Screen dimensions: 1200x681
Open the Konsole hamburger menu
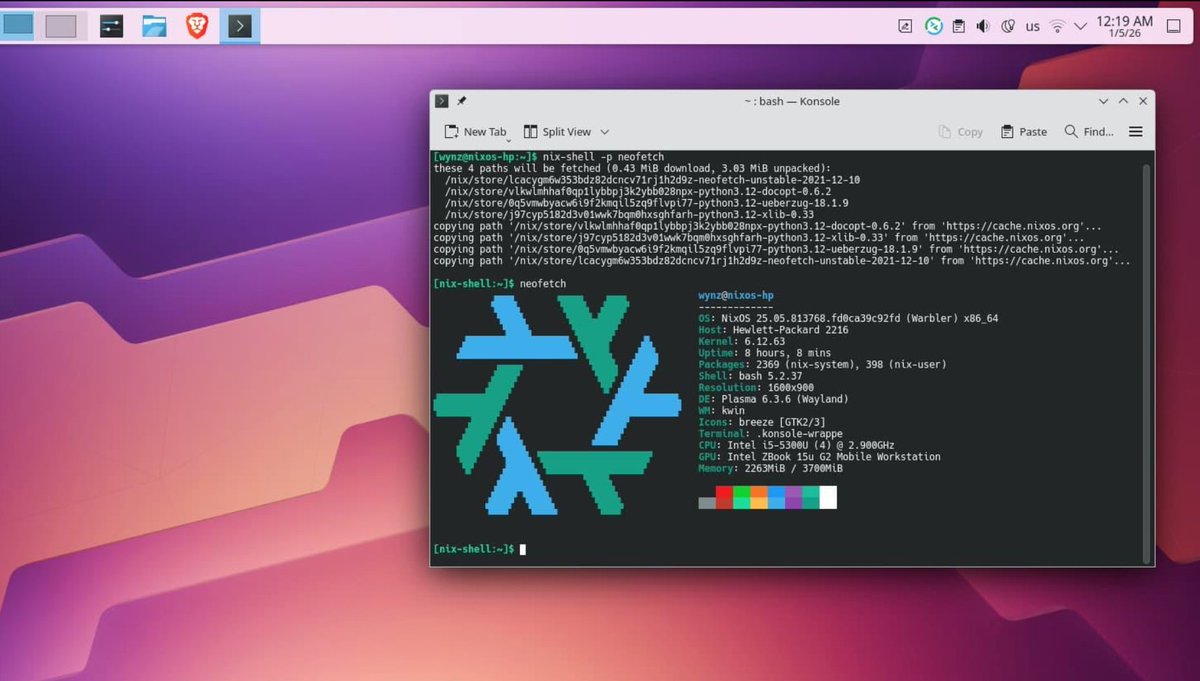tap(1136, 132)
